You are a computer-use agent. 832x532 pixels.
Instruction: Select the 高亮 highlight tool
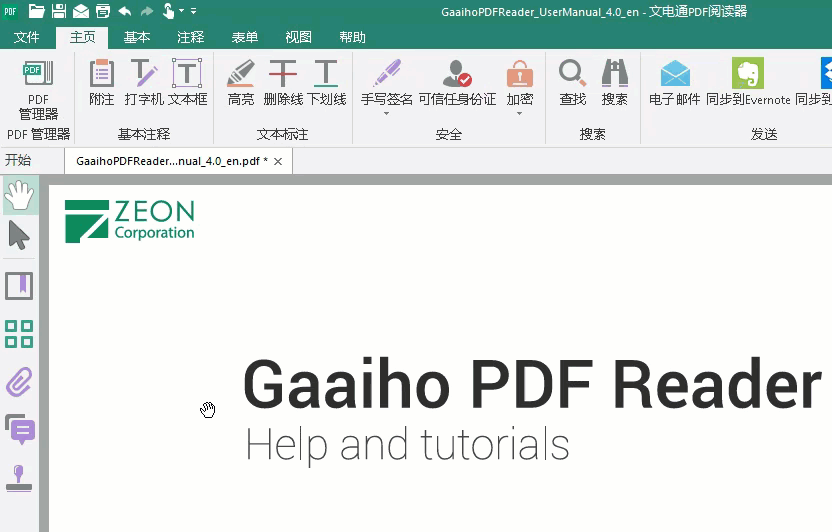tap(241, 82)
